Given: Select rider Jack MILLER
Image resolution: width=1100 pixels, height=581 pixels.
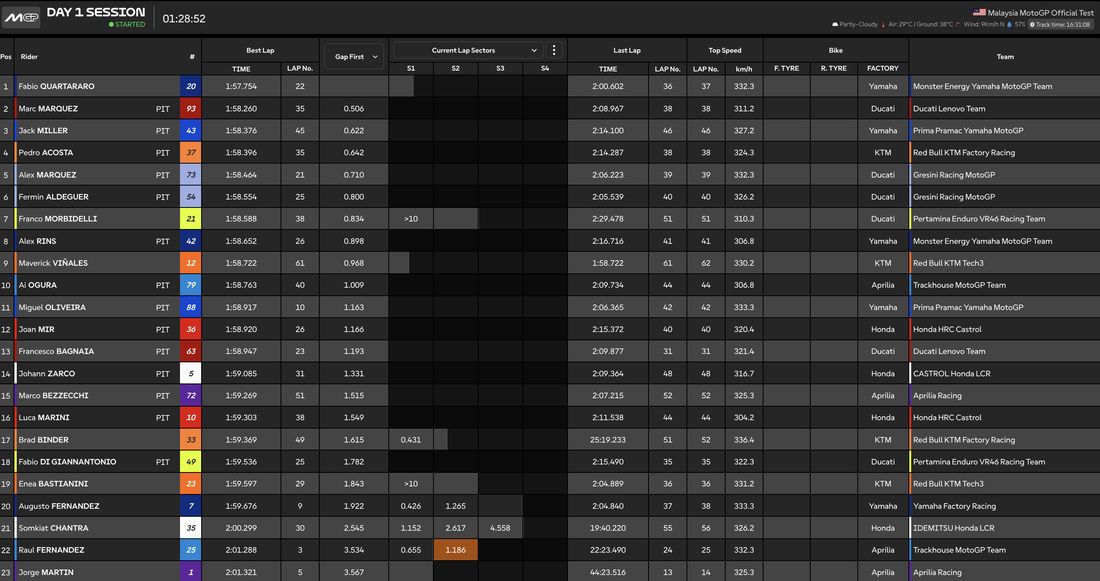Looking at the screenshot, I should click(43, 131).
